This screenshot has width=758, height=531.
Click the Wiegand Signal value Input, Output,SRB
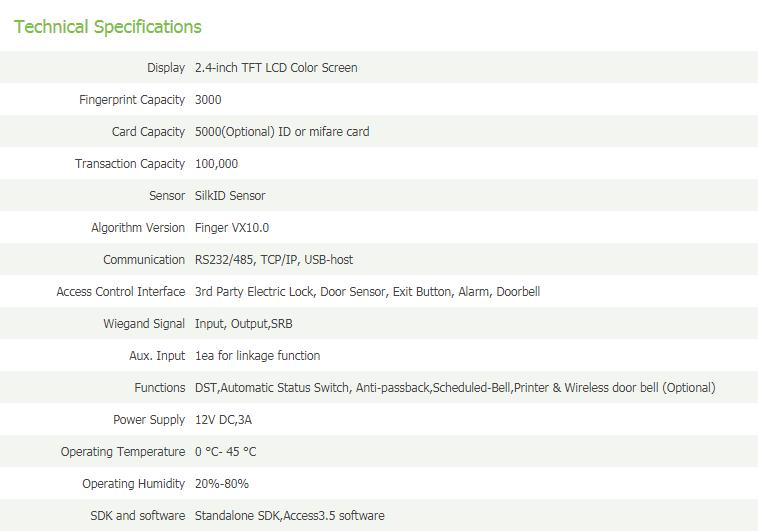click(x=244, y=324)
